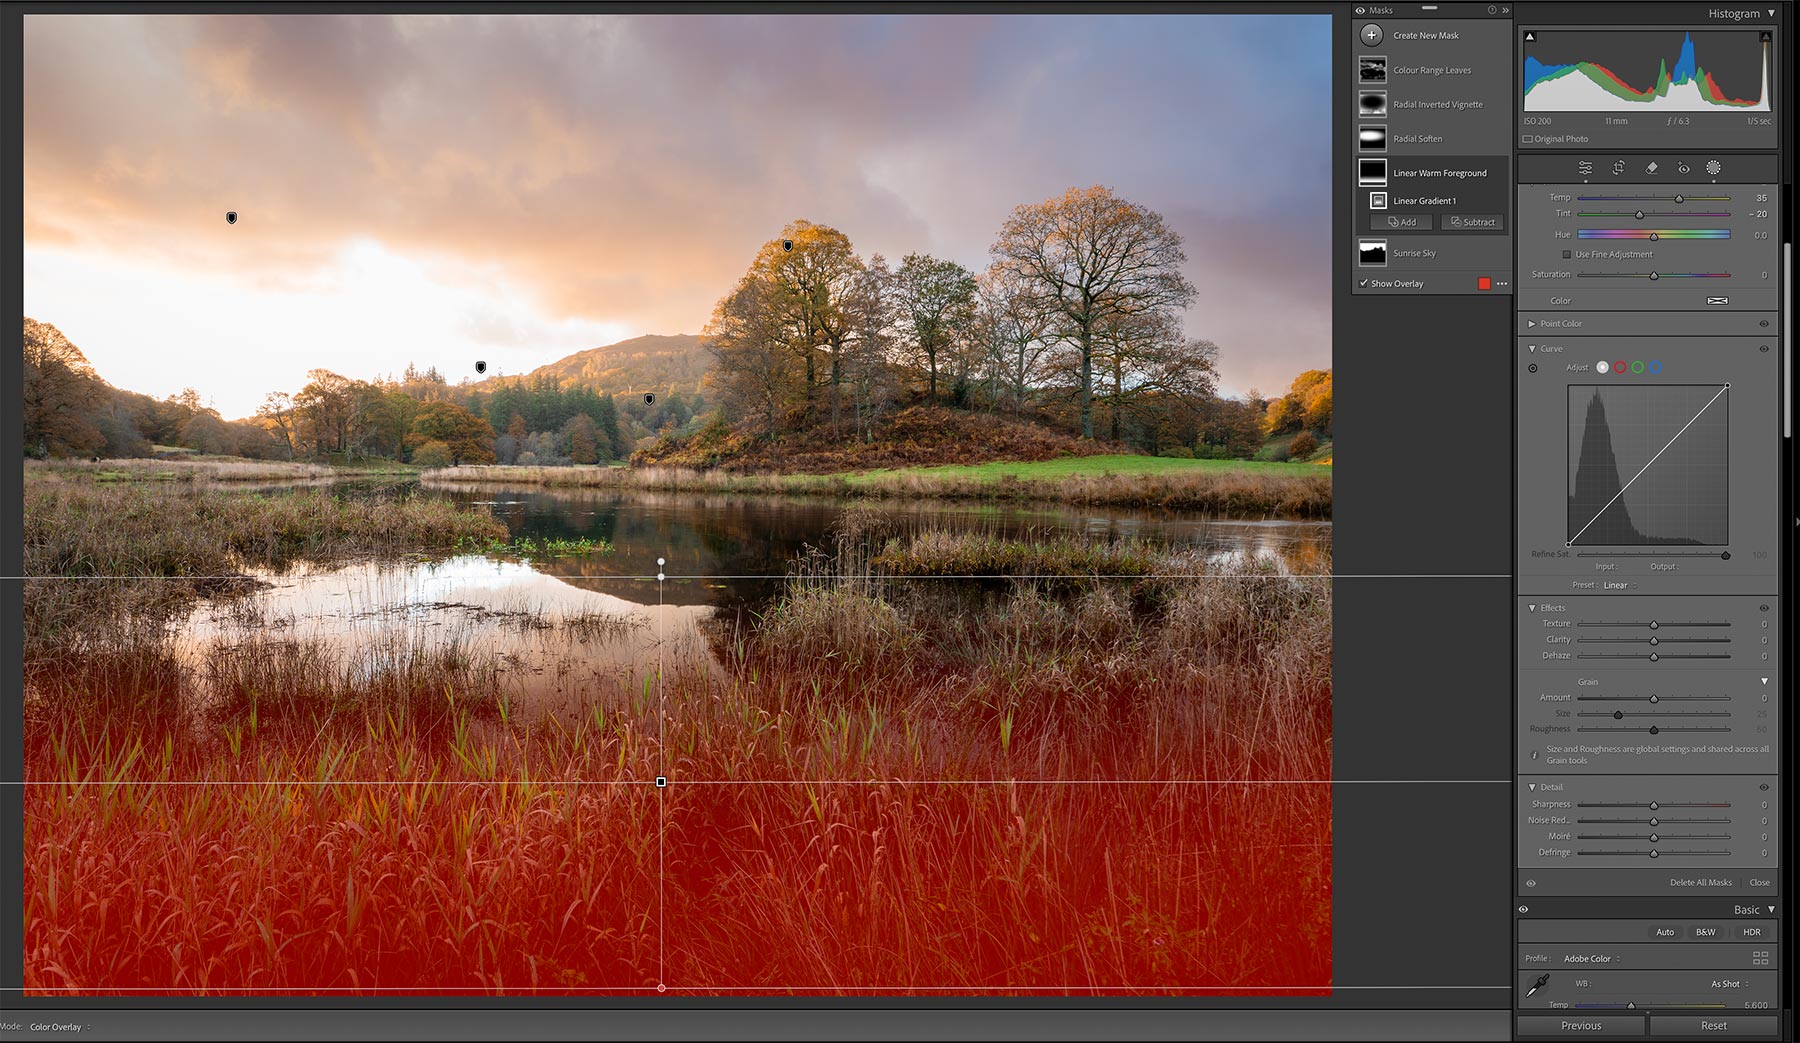This screenshot has width=1800, height=1043.
Task: Activate the curve target adjustment tool
Action: coord(1533,368)
